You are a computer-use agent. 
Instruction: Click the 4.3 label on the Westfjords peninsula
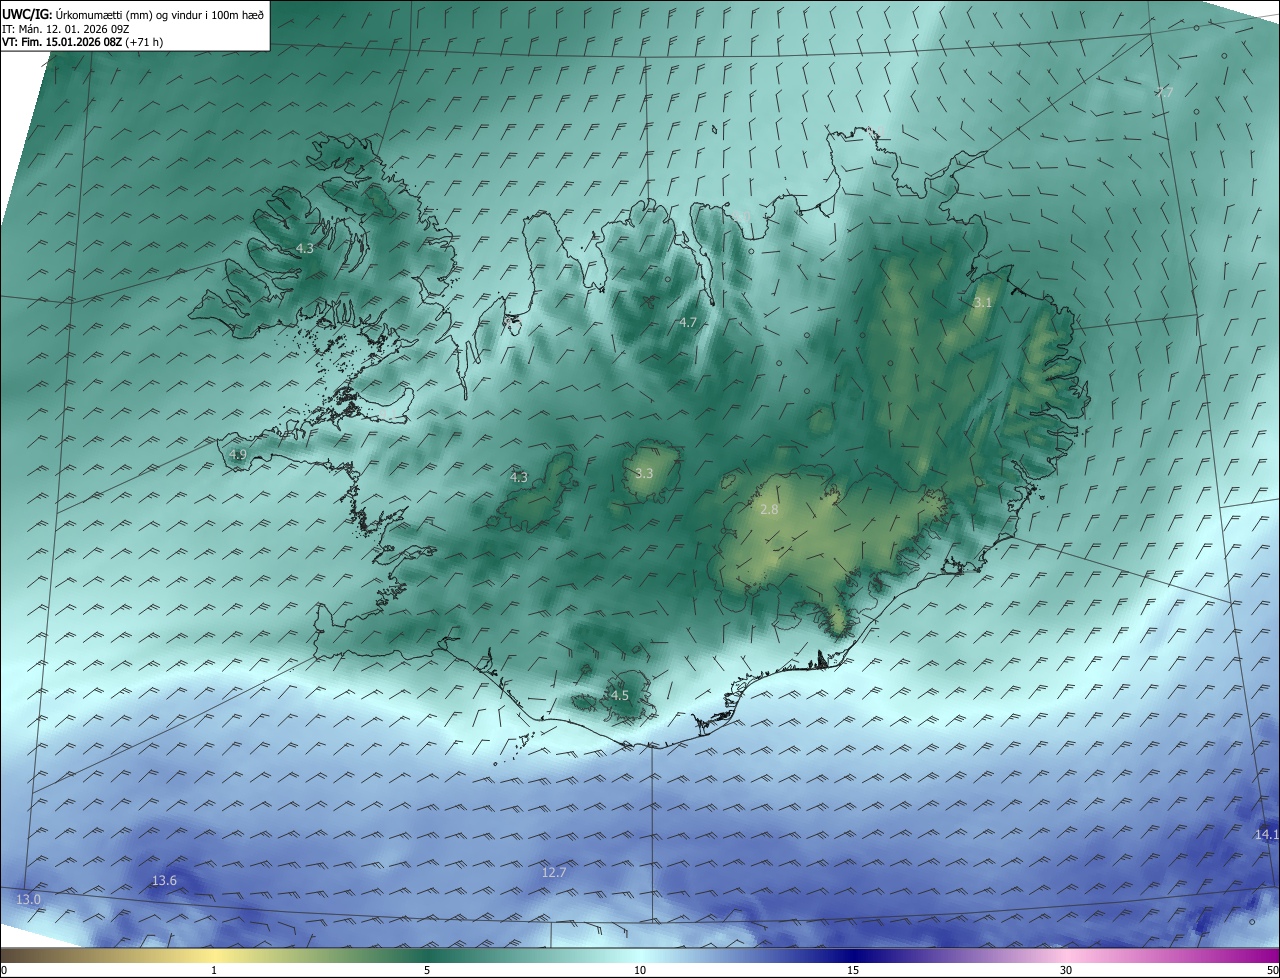(x=305, y=248)
